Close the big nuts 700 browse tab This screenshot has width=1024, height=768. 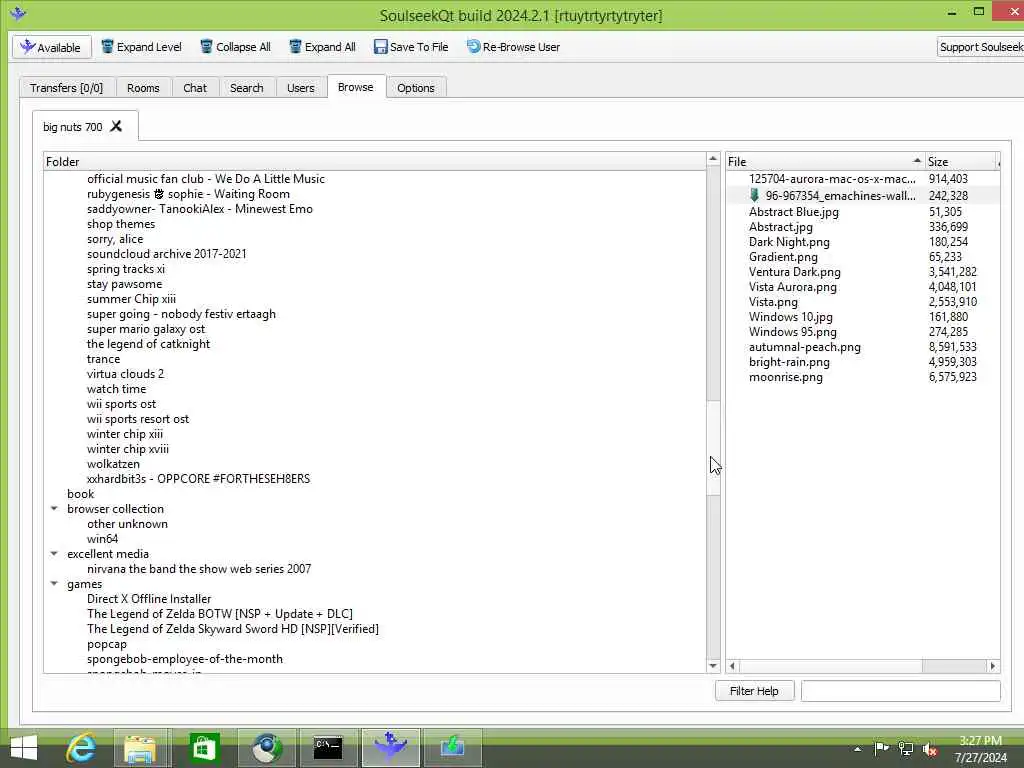[x=116, y=126]
